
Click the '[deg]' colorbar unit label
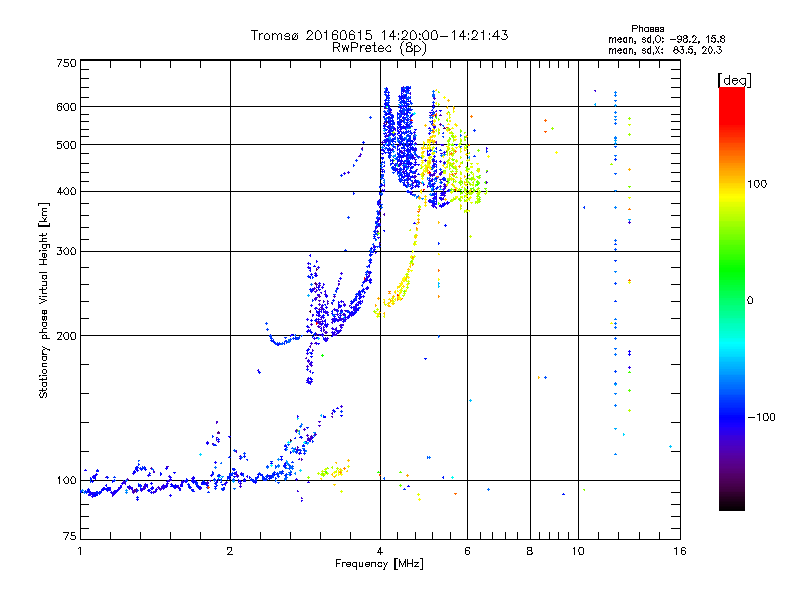734,80
